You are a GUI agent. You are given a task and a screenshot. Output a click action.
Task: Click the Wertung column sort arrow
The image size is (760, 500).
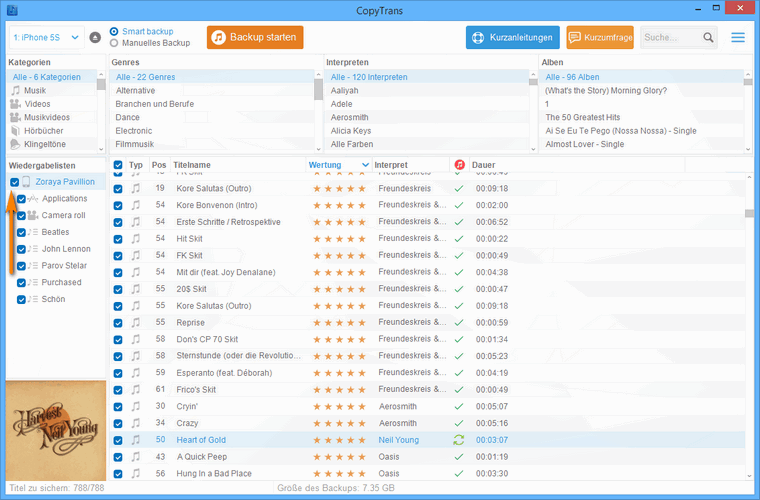(365, 165)
